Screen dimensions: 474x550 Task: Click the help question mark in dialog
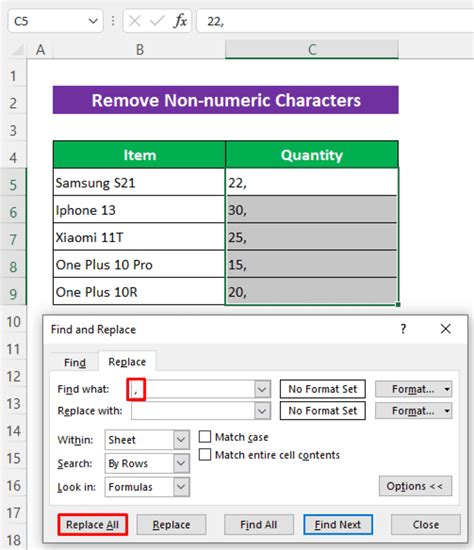[403, 329]
